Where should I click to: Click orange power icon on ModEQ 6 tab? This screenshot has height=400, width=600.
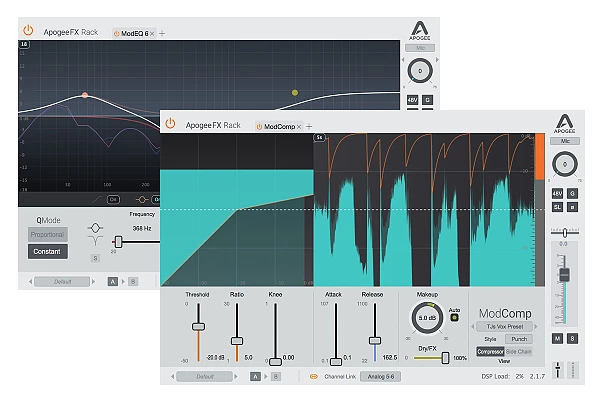pos(117,34)
